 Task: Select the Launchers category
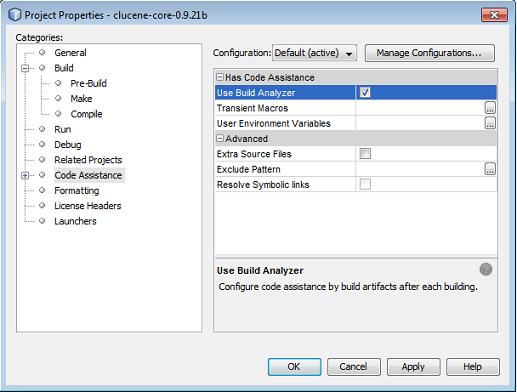75,221
